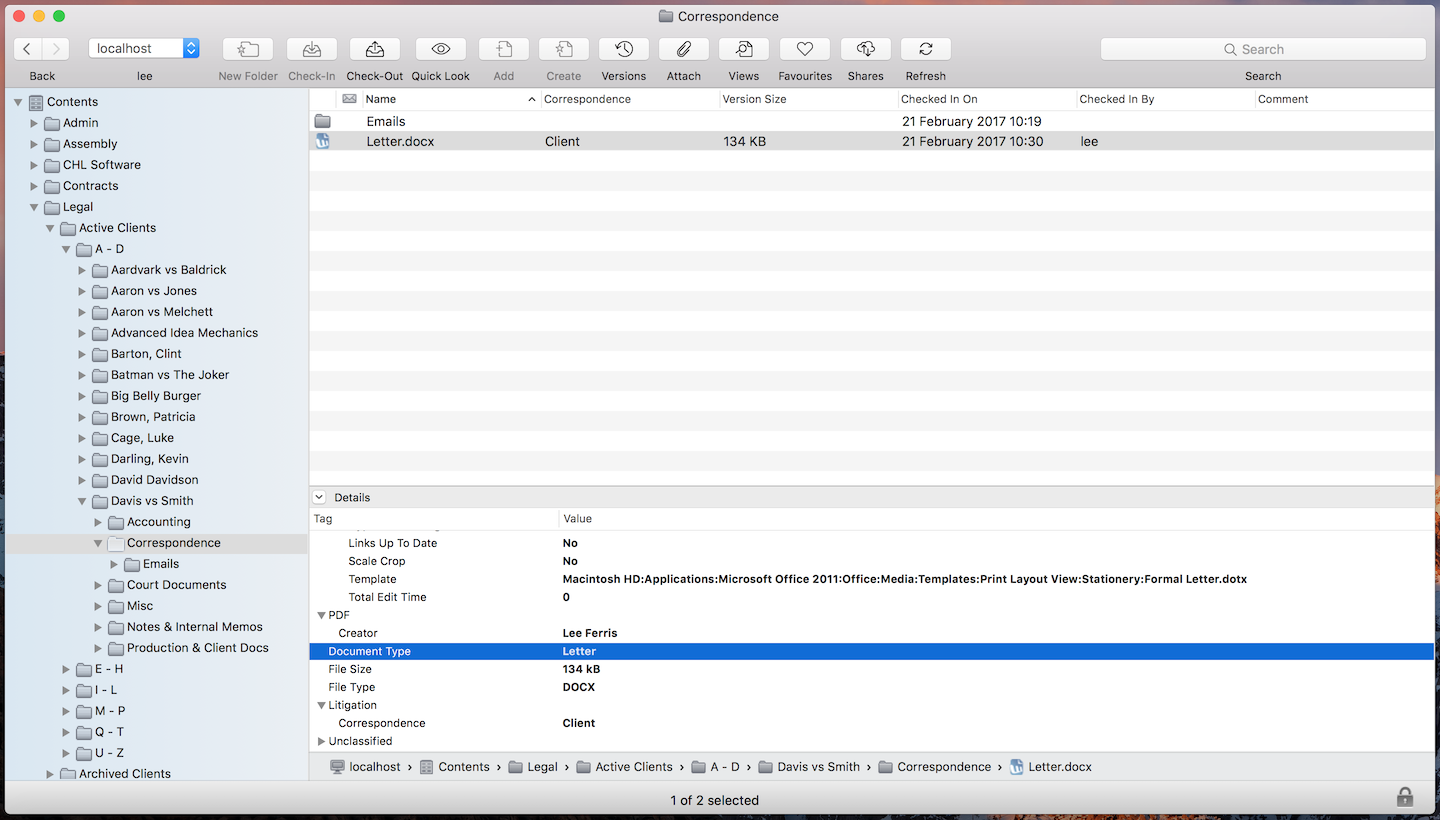Click the Attach paperclip icon
Viewport: 1440px width, 820px height.
click(684, 49)
